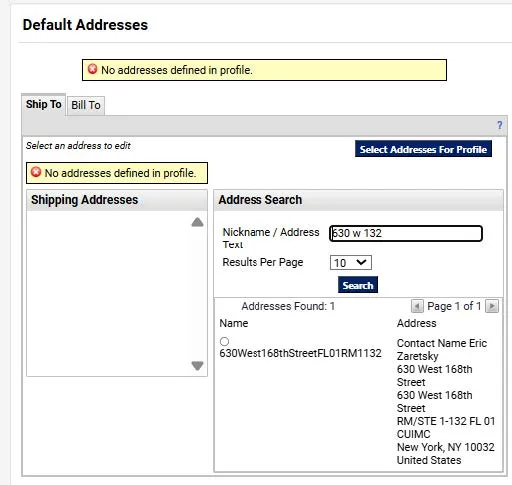Click the Results Per Page label
The width and height of the screenshot is (512, 485).
(x=263, y=262)
